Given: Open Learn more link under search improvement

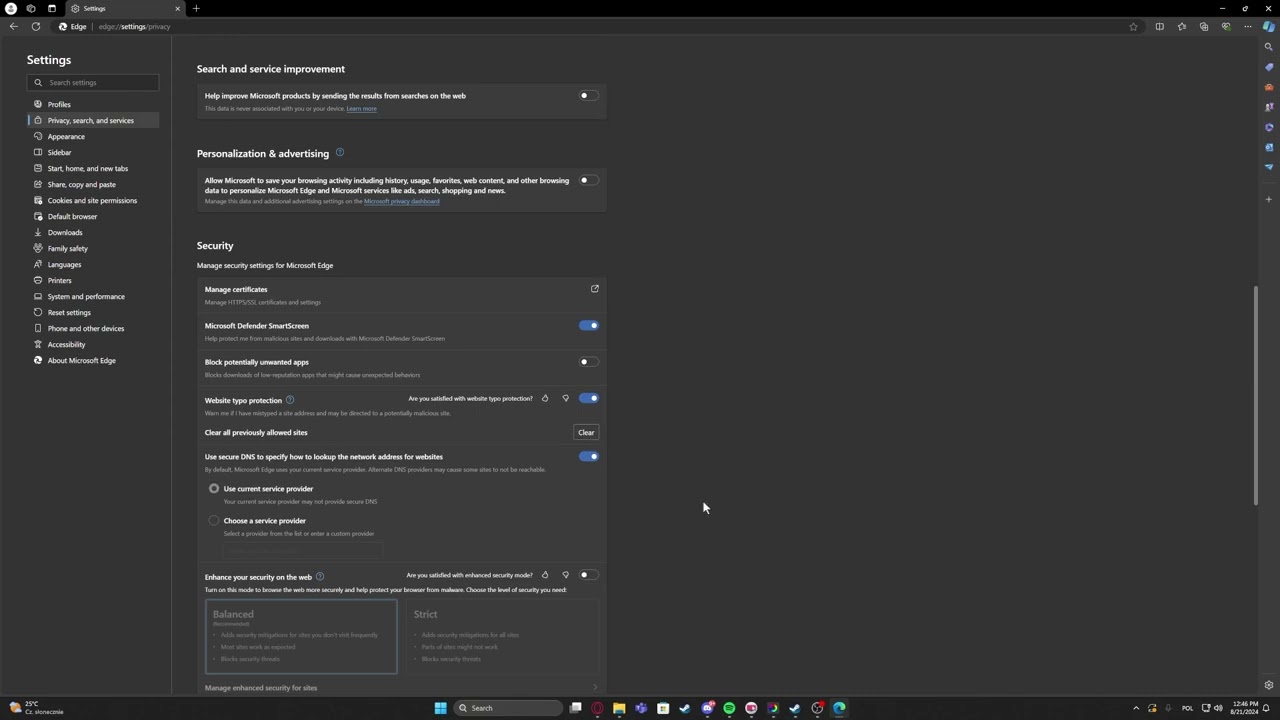Looking at the screenshot, I should [361, 109].
